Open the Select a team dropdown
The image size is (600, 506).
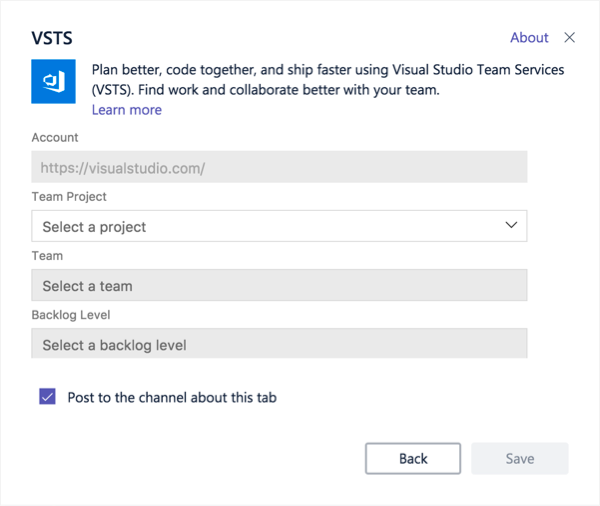click(279, 285)
